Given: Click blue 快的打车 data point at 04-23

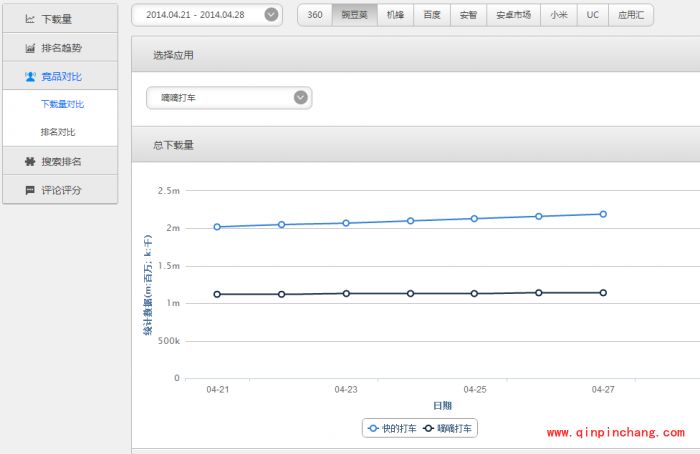Looking at the screenshot, I should [346, 223].
